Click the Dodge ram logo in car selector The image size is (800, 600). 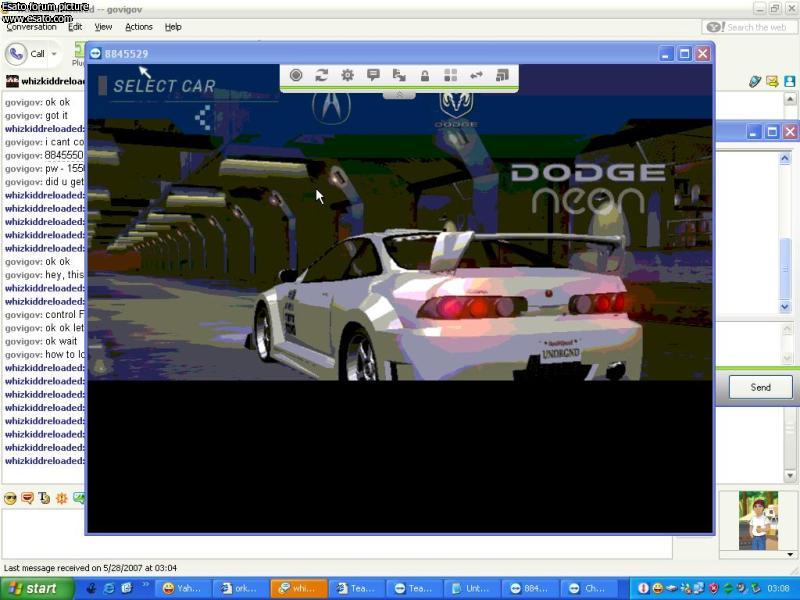tap(456, 108)
